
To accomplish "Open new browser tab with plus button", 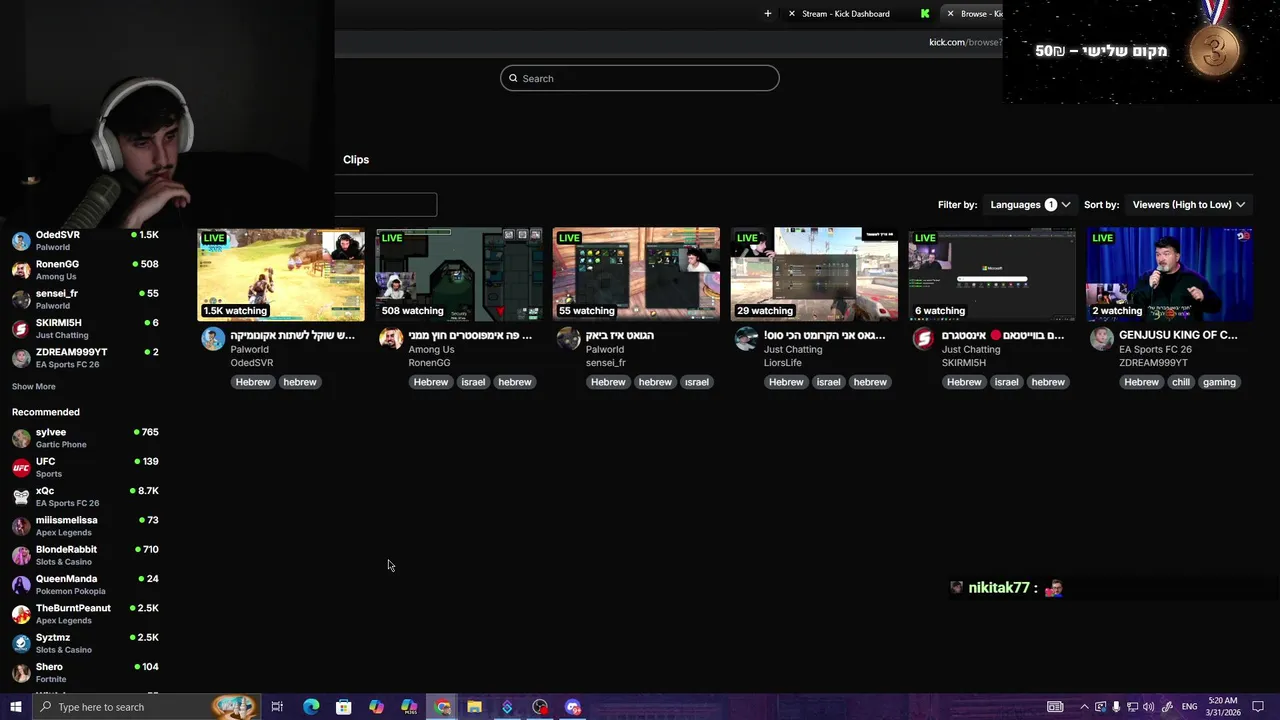I will (768, 14).
